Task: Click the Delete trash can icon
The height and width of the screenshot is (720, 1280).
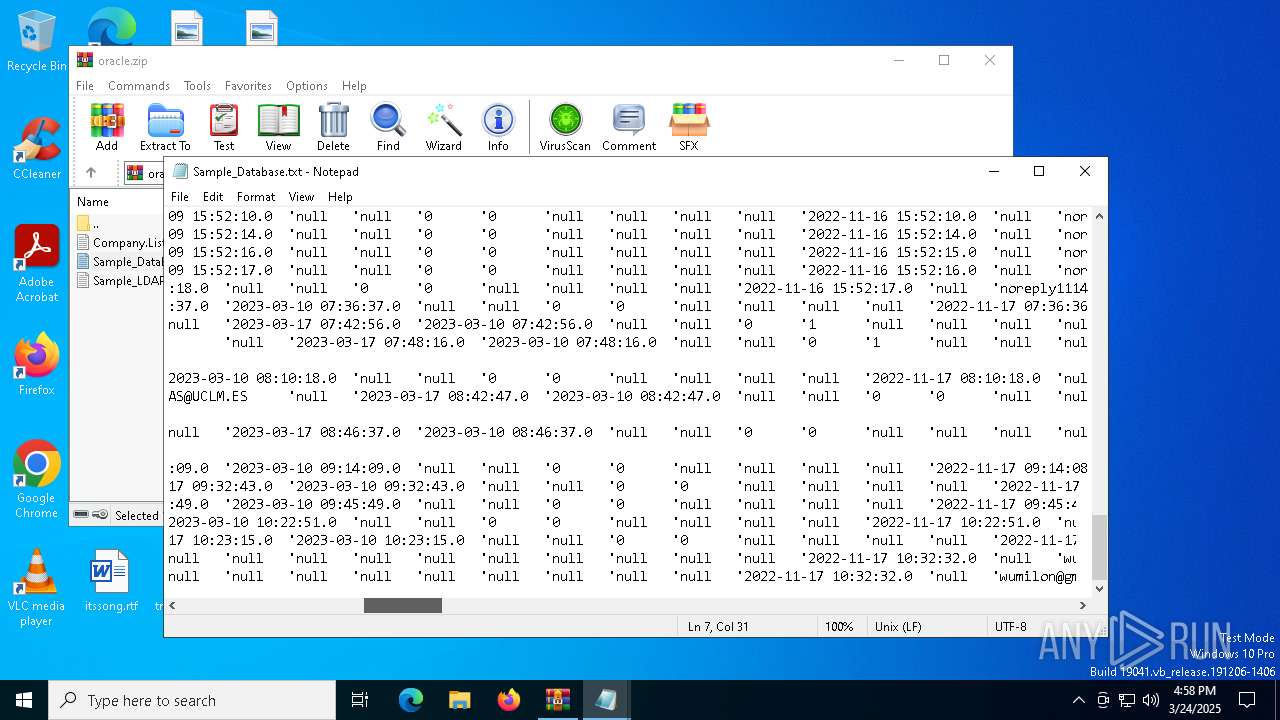Action: (333, 127)
